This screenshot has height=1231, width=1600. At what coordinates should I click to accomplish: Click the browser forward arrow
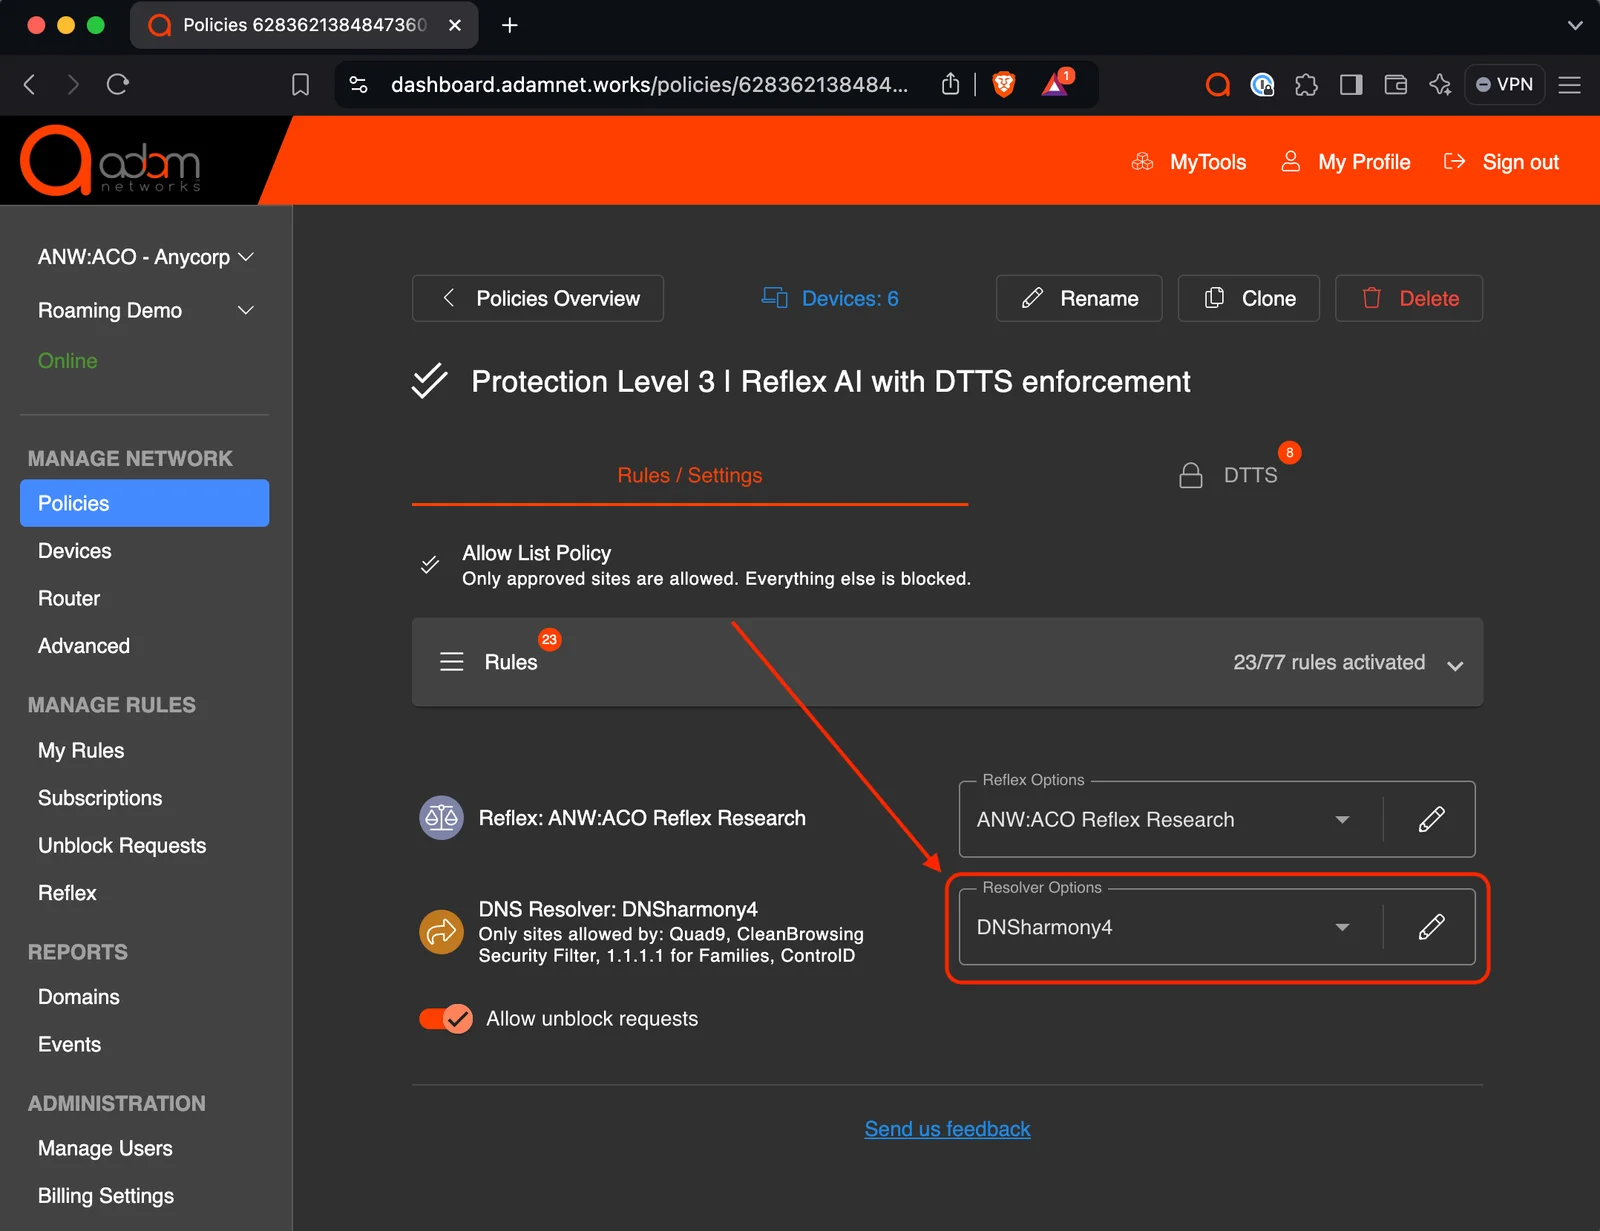click(73, 85)
